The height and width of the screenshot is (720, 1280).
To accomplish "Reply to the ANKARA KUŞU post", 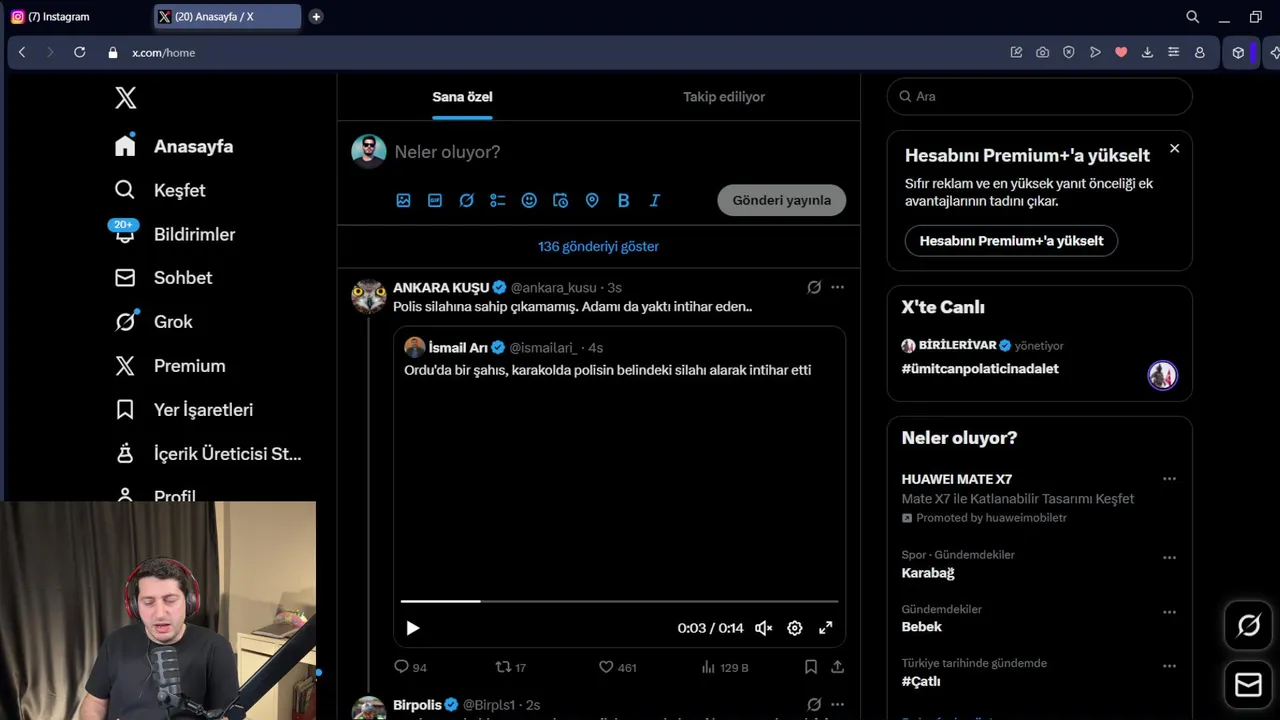I will pos(410,667).
